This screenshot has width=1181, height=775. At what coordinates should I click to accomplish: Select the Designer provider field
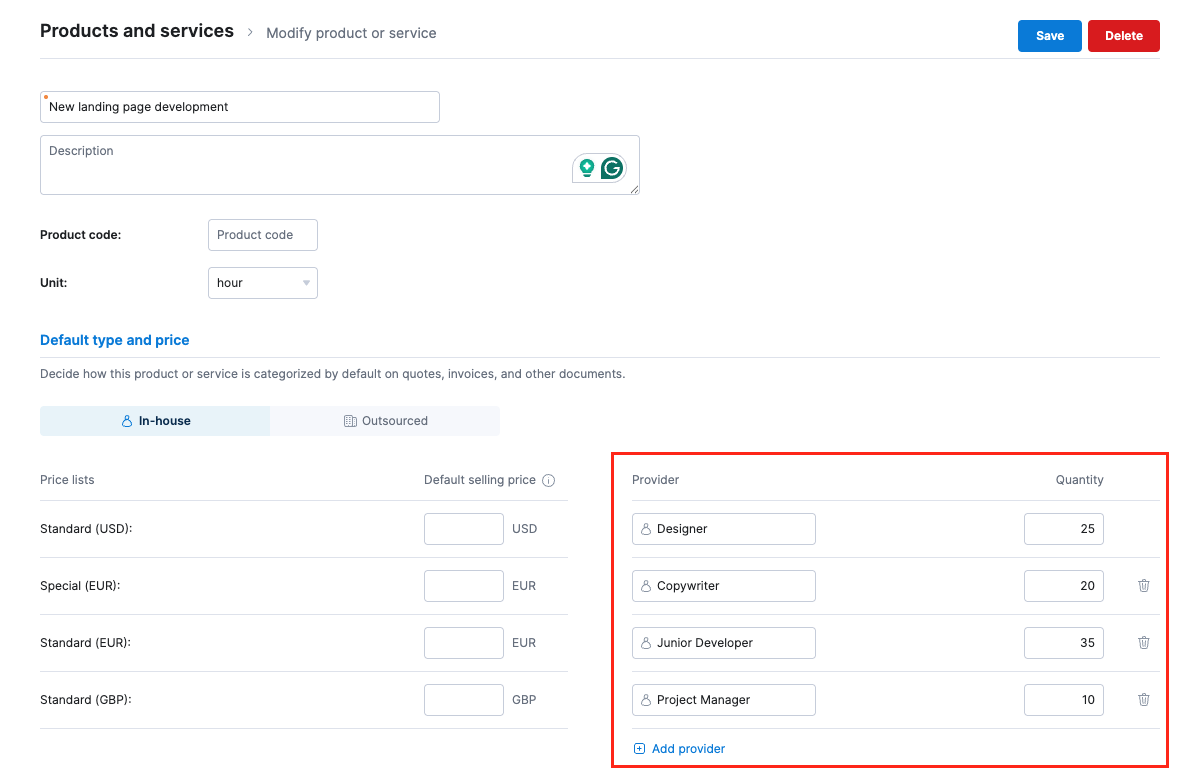click(723, 529)
